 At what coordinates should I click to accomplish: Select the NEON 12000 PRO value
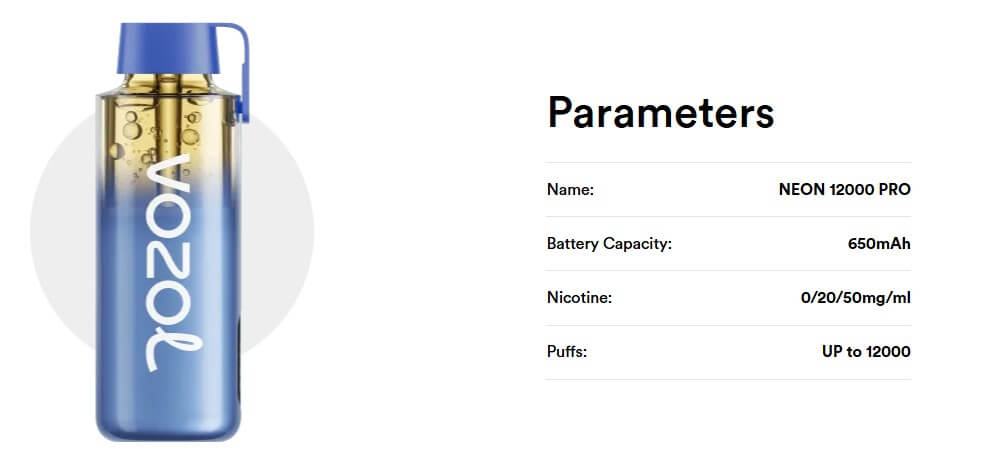[844, 189]
